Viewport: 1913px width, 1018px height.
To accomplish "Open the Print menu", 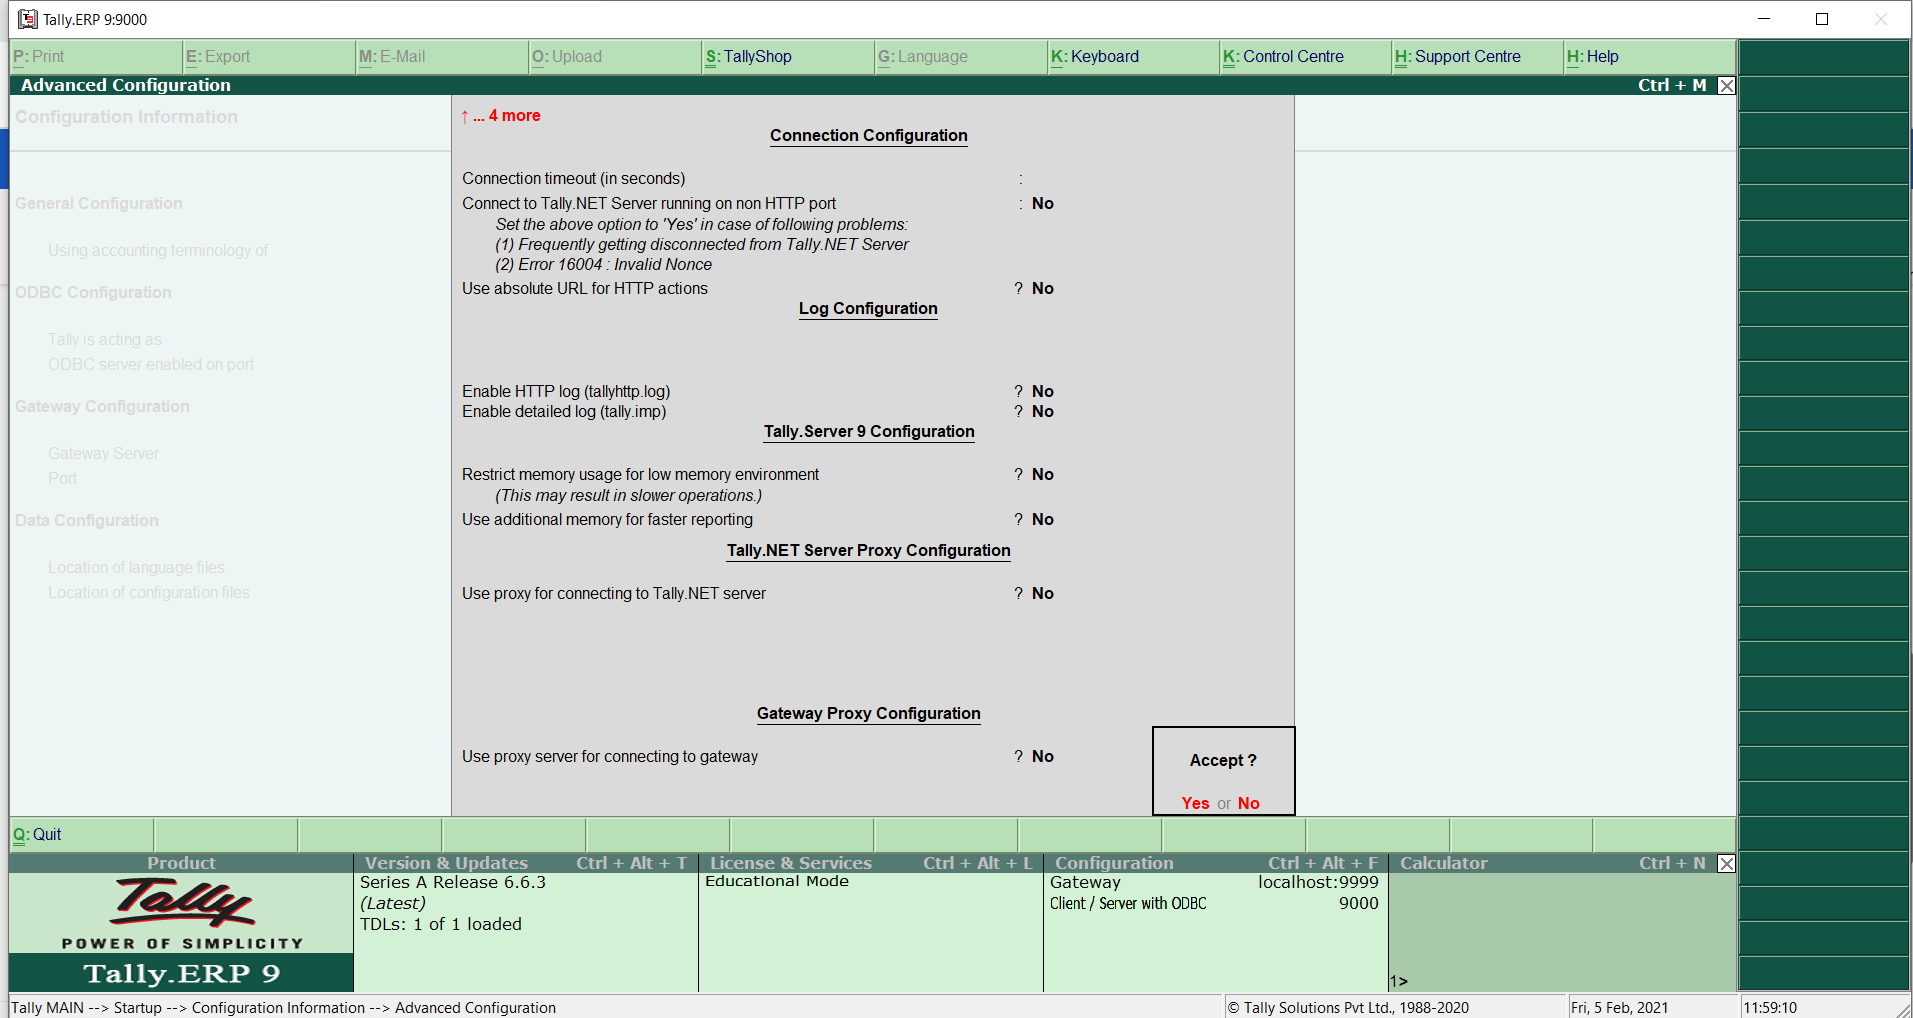I will (x=96, y=57).
